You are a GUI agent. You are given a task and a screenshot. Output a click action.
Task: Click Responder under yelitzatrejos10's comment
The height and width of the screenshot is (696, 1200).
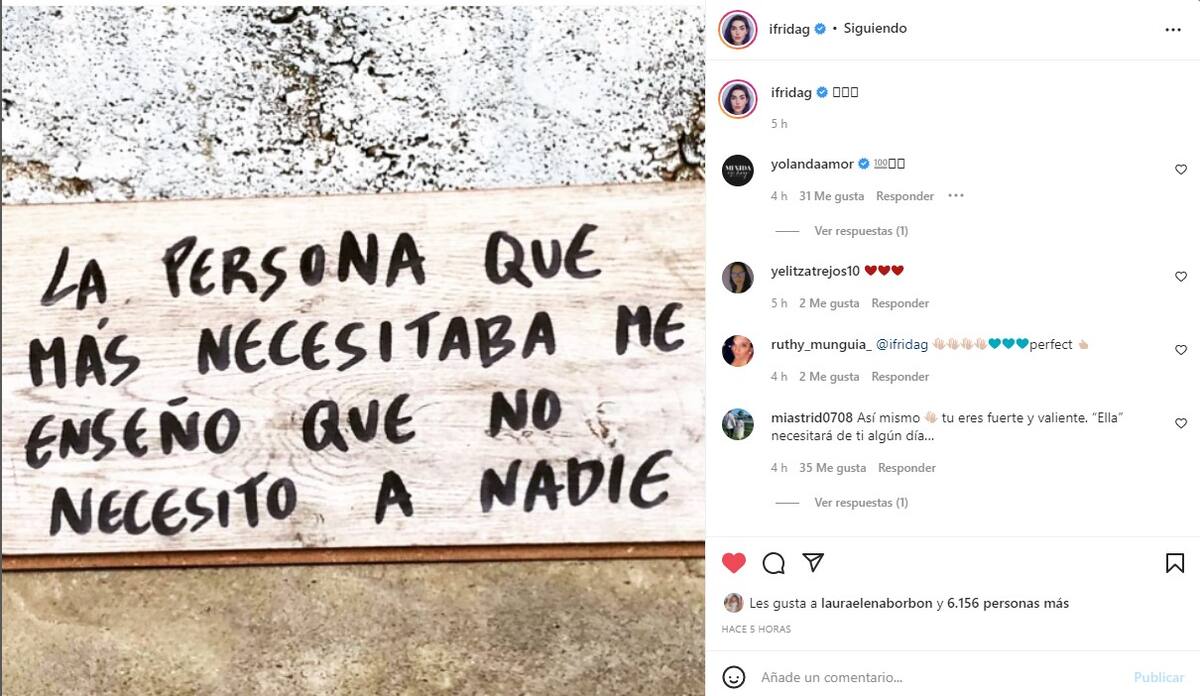pyautogui.click(x=900, y=303)
